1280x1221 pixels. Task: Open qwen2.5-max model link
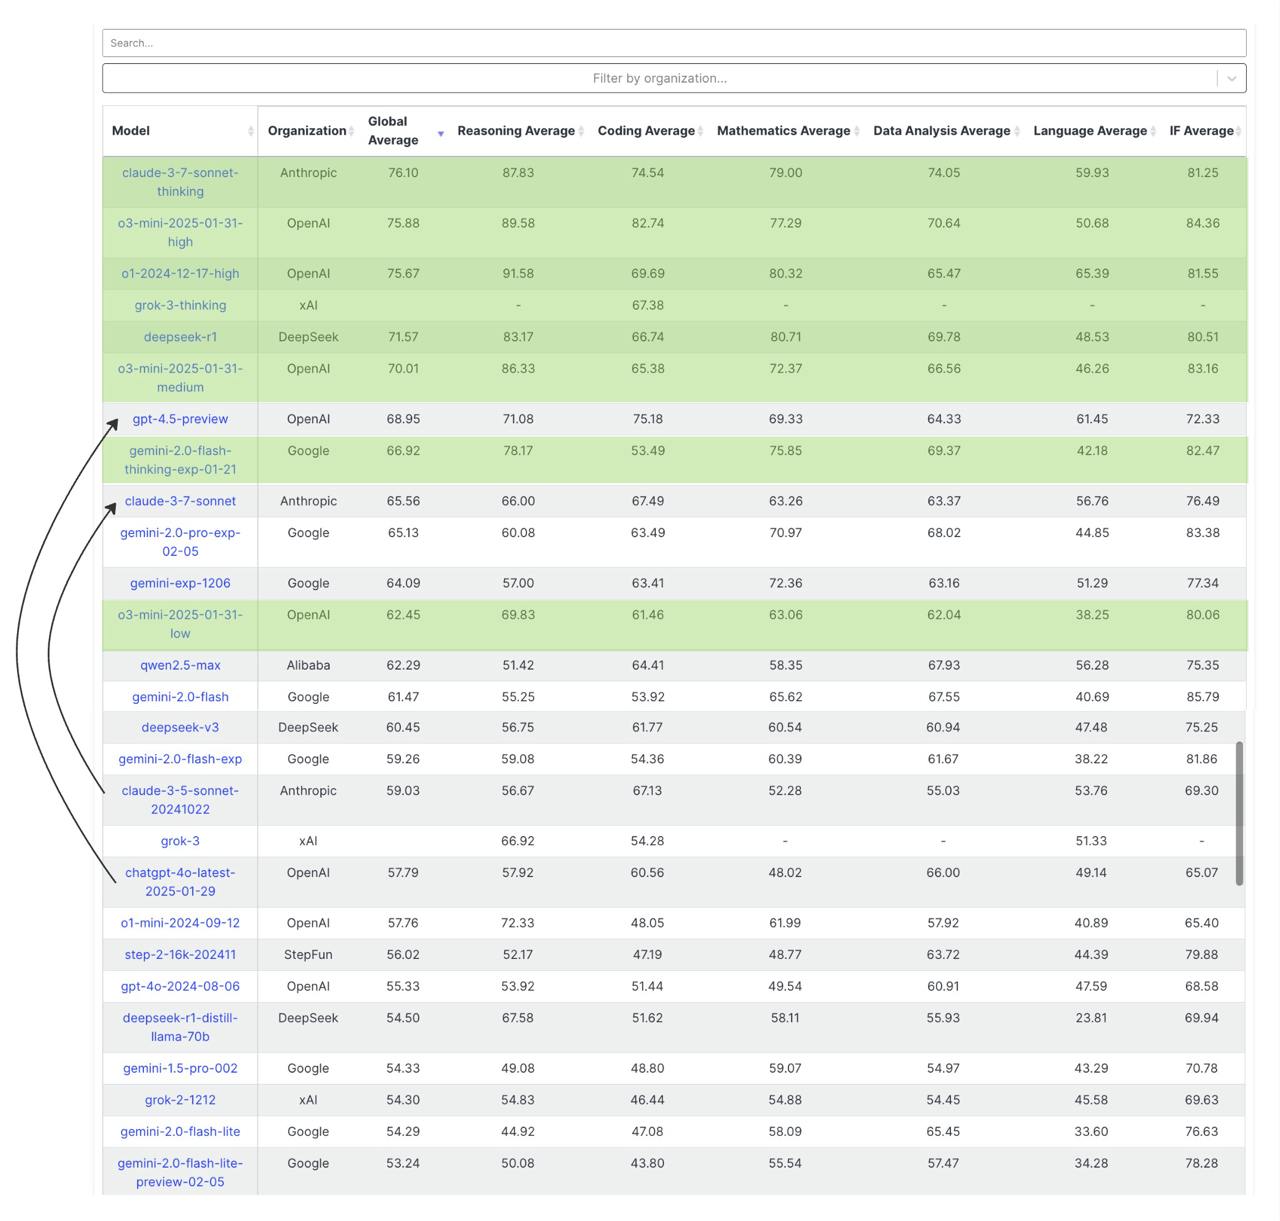coord(180,665)
